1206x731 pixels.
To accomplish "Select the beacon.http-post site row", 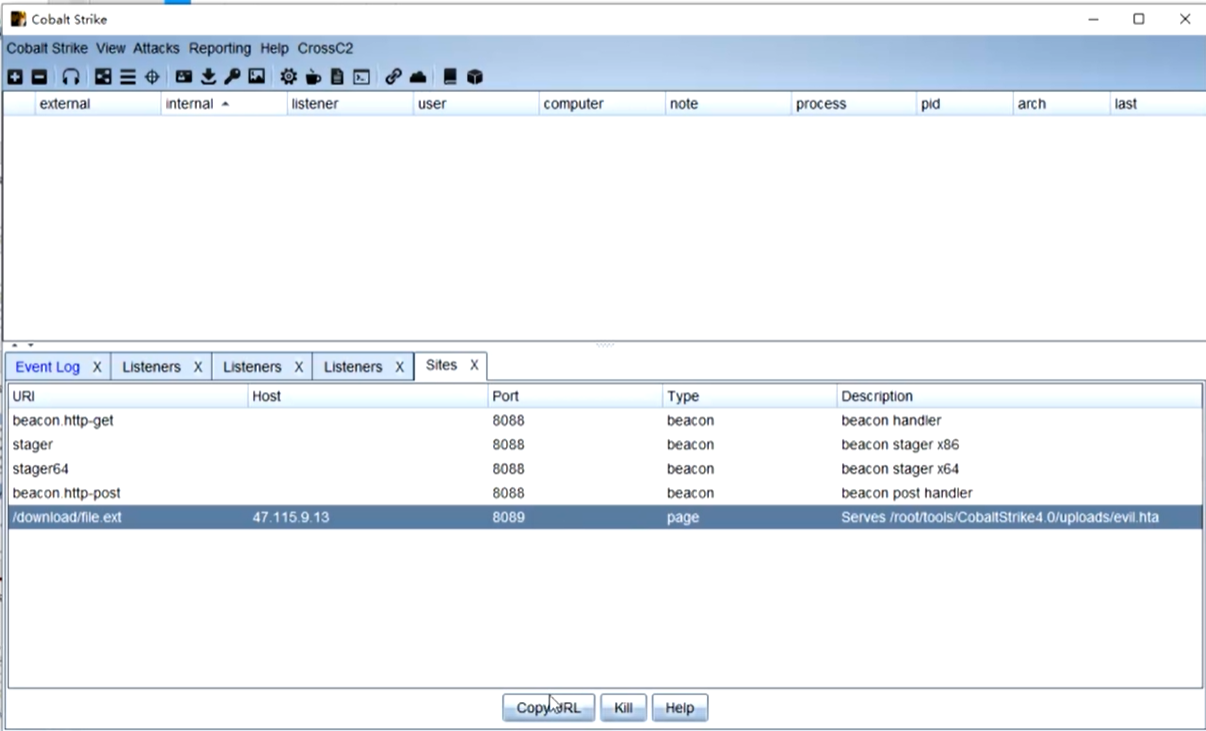I will (605, 493).
